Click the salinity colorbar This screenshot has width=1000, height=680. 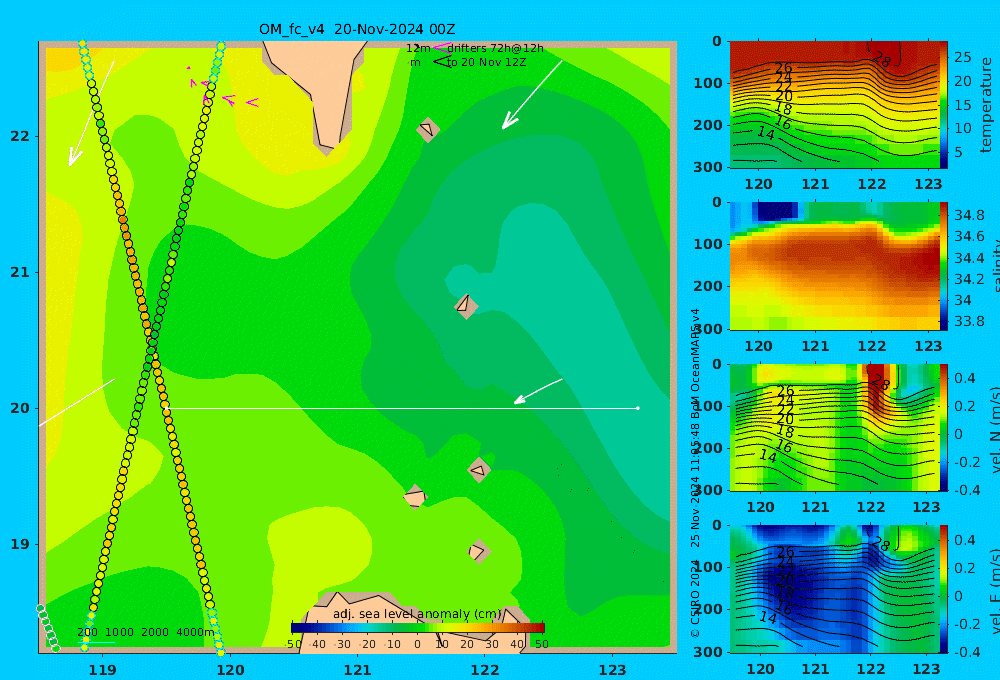(944, 266)
